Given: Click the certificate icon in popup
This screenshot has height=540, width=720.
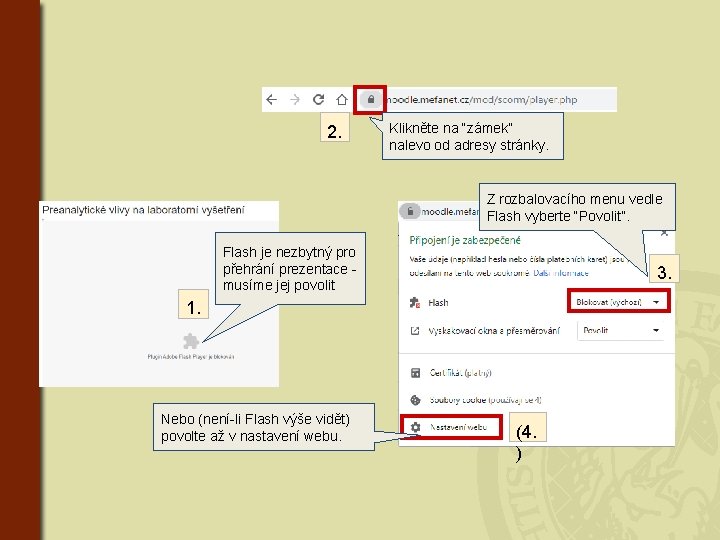Looking at the screenshot, I should point(415,373).
